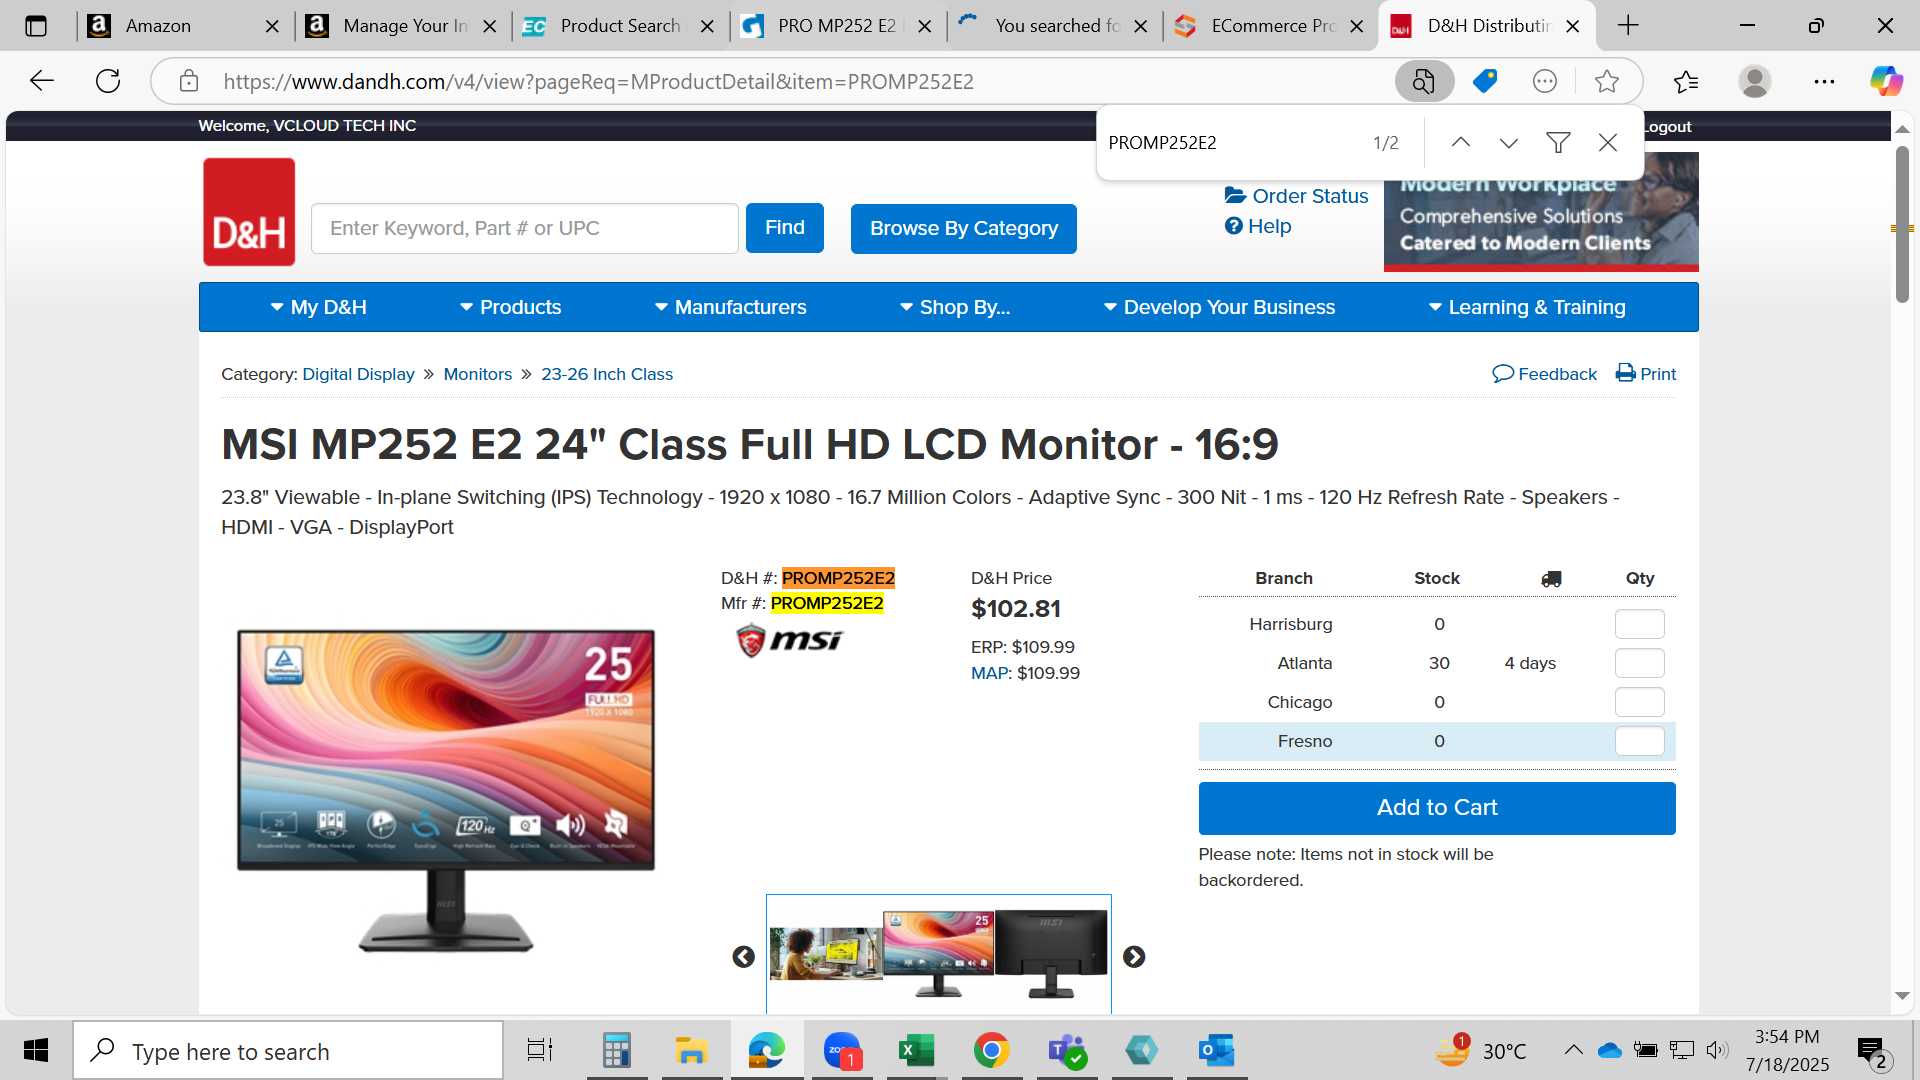Expand the Manufacturers menu

(x=730, y=307)
